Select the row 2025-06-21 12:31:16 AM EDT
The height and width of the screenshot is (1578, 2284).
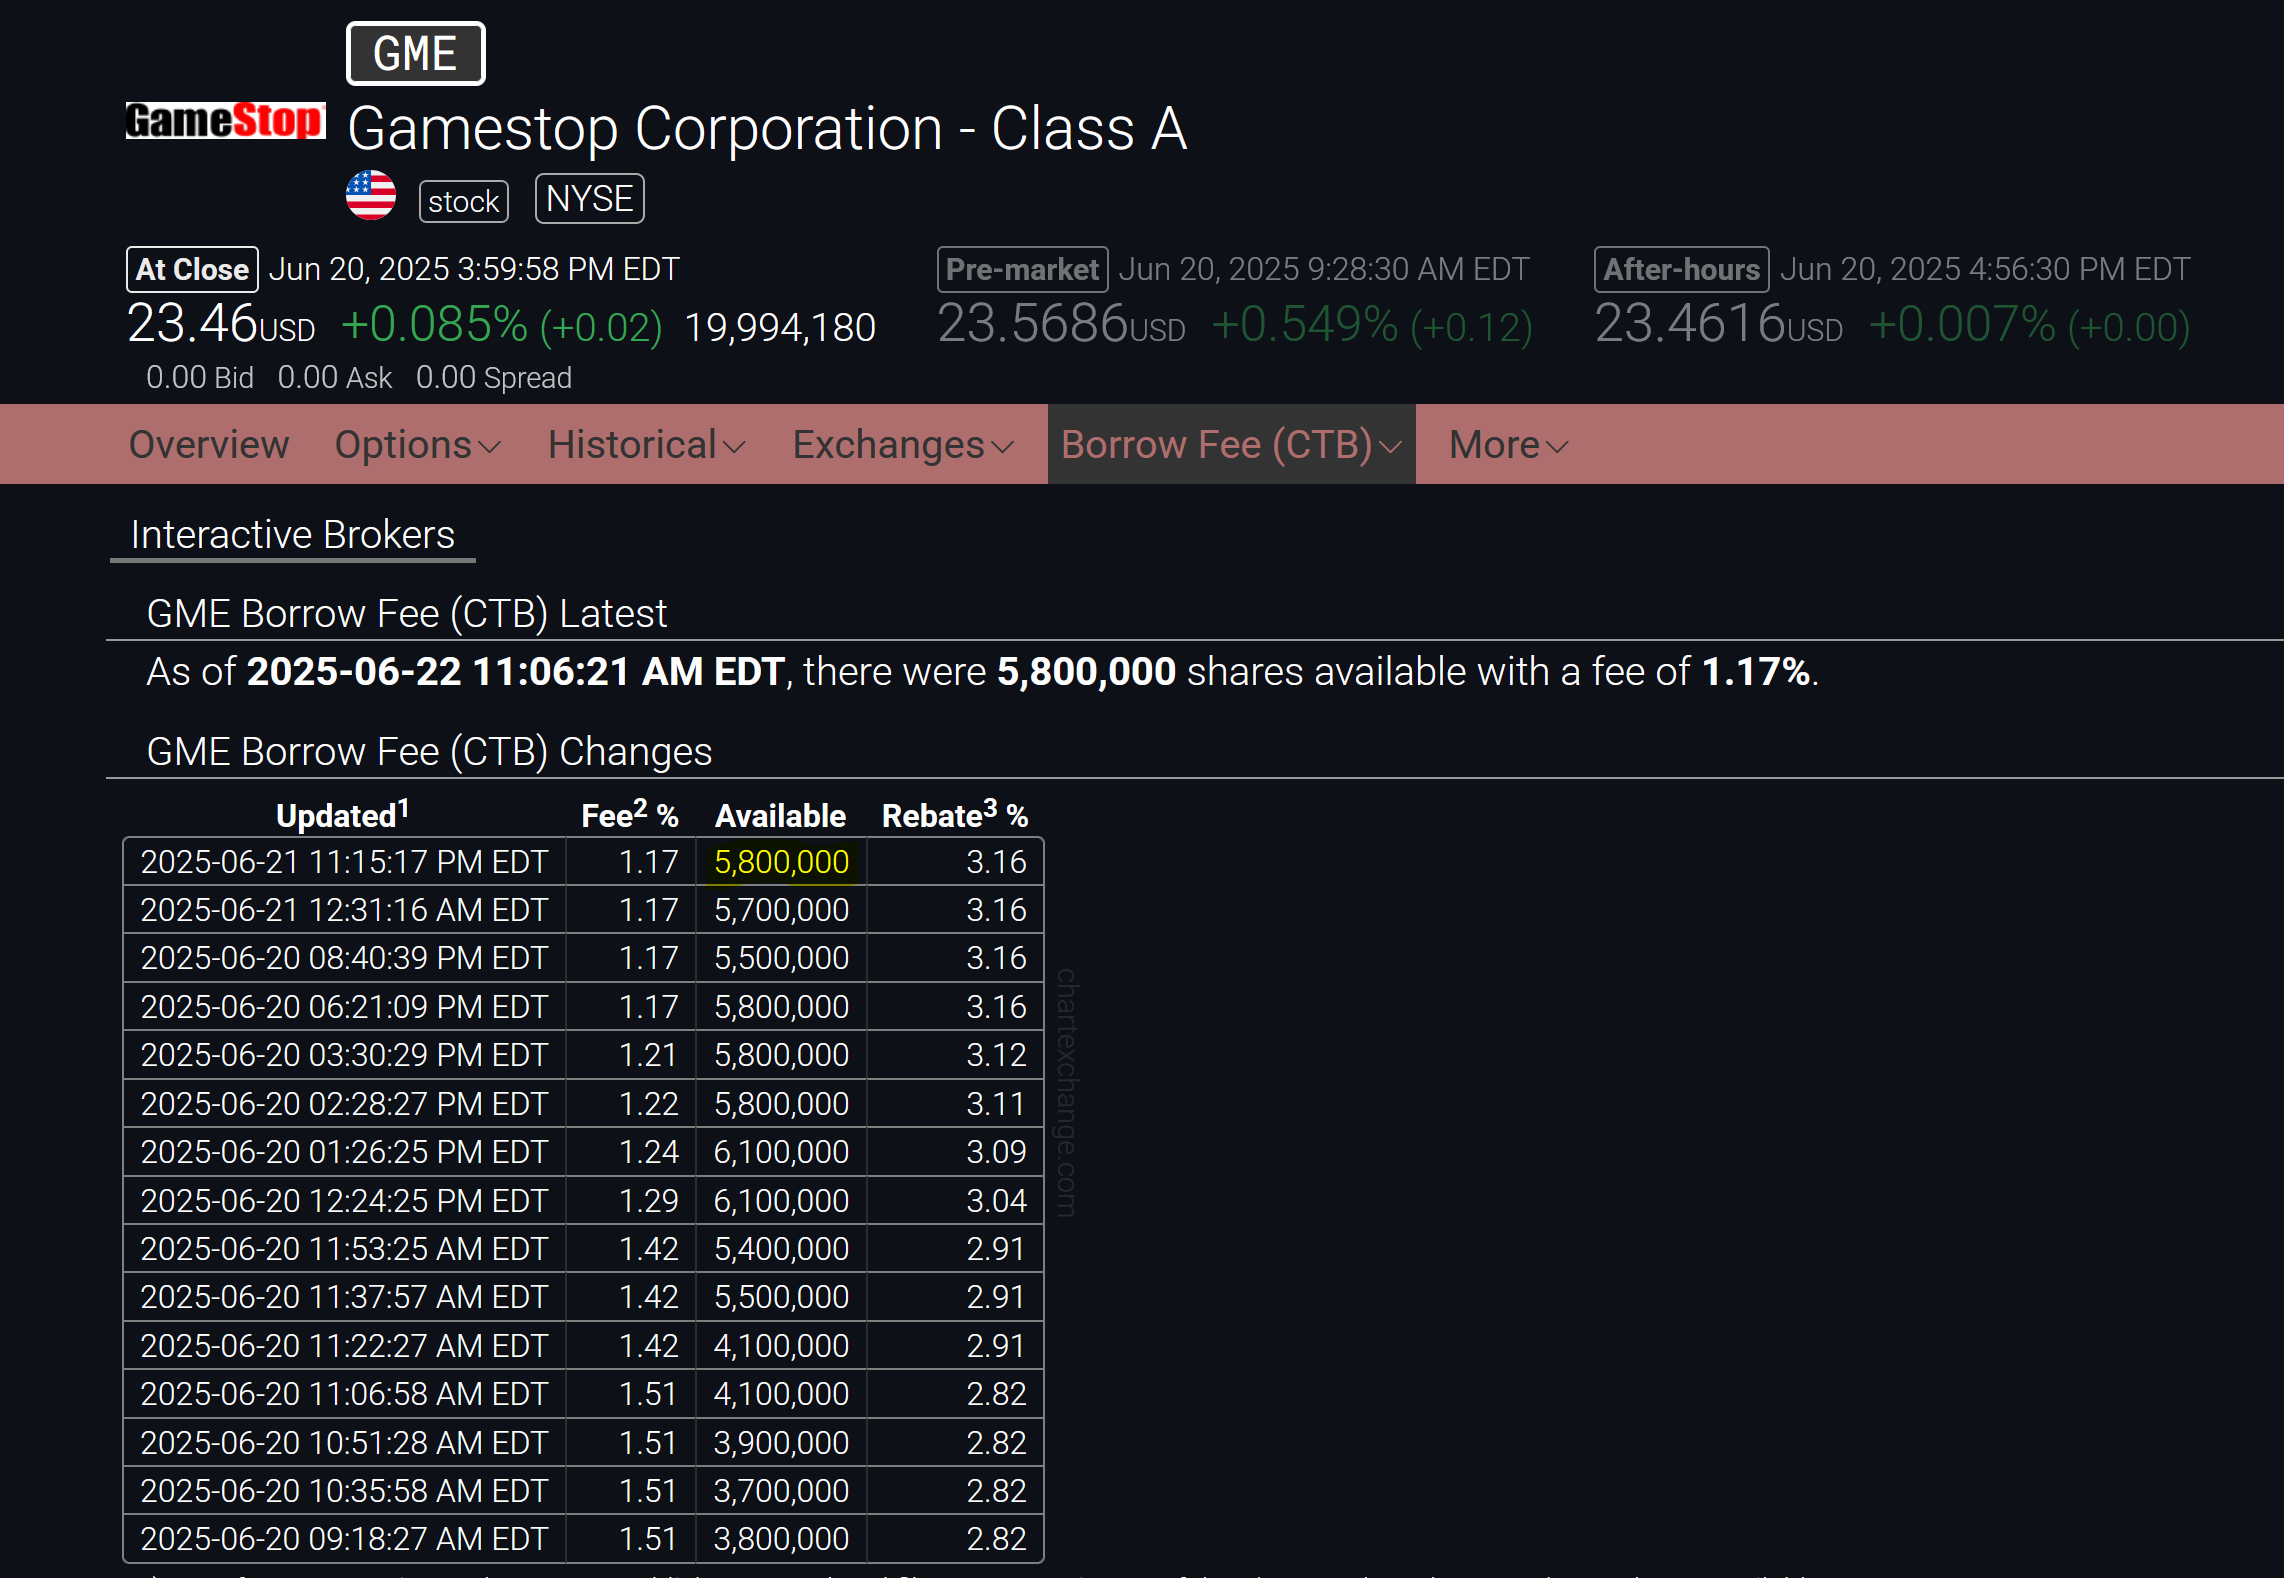pyautogui.click(x=583, y=910)
